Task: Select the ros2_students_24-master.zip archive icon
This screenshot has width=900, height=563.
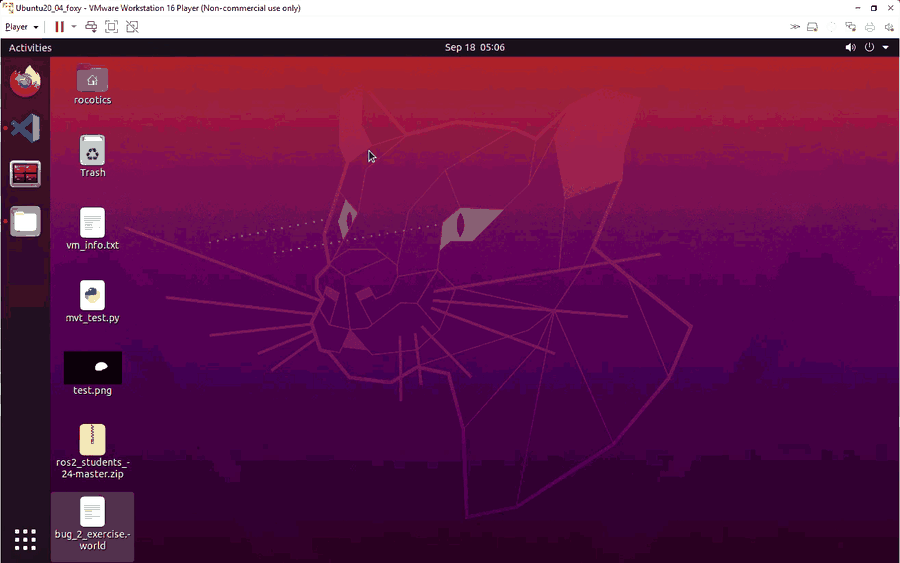Action: coord(92,440)
